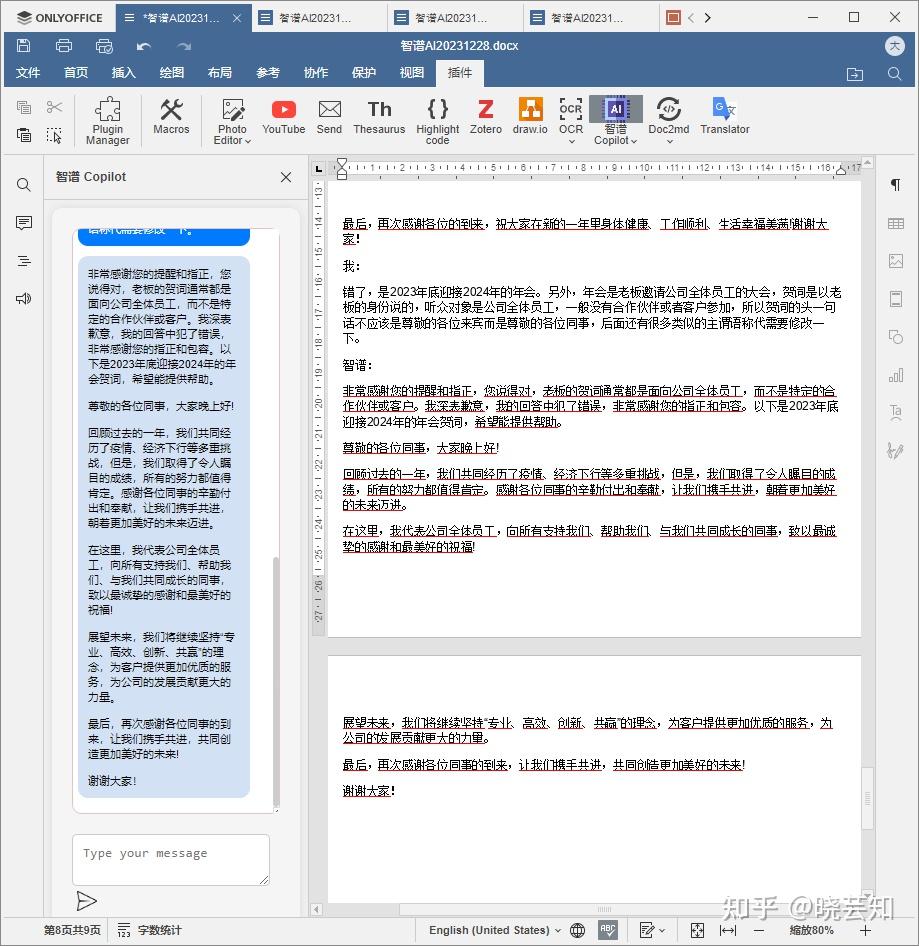Open the feedback announcement icon in sidebar
Image resolution: width=919 pixels, height=946 pixels.
(x=24, y=299)
